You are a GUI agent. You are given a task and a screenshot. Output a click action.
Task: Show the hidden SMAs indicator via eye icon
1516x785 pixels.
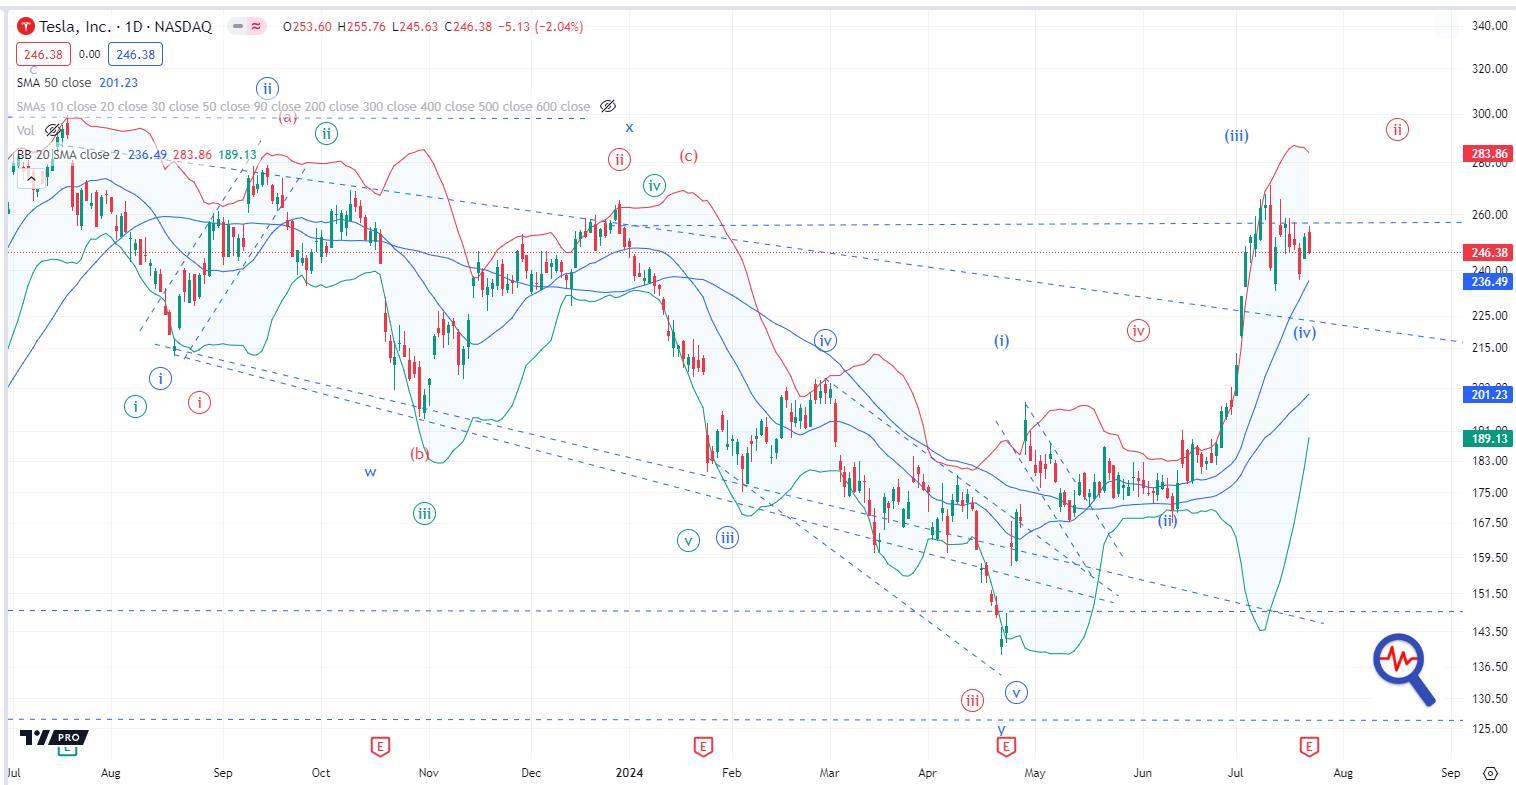coord(607,106)
